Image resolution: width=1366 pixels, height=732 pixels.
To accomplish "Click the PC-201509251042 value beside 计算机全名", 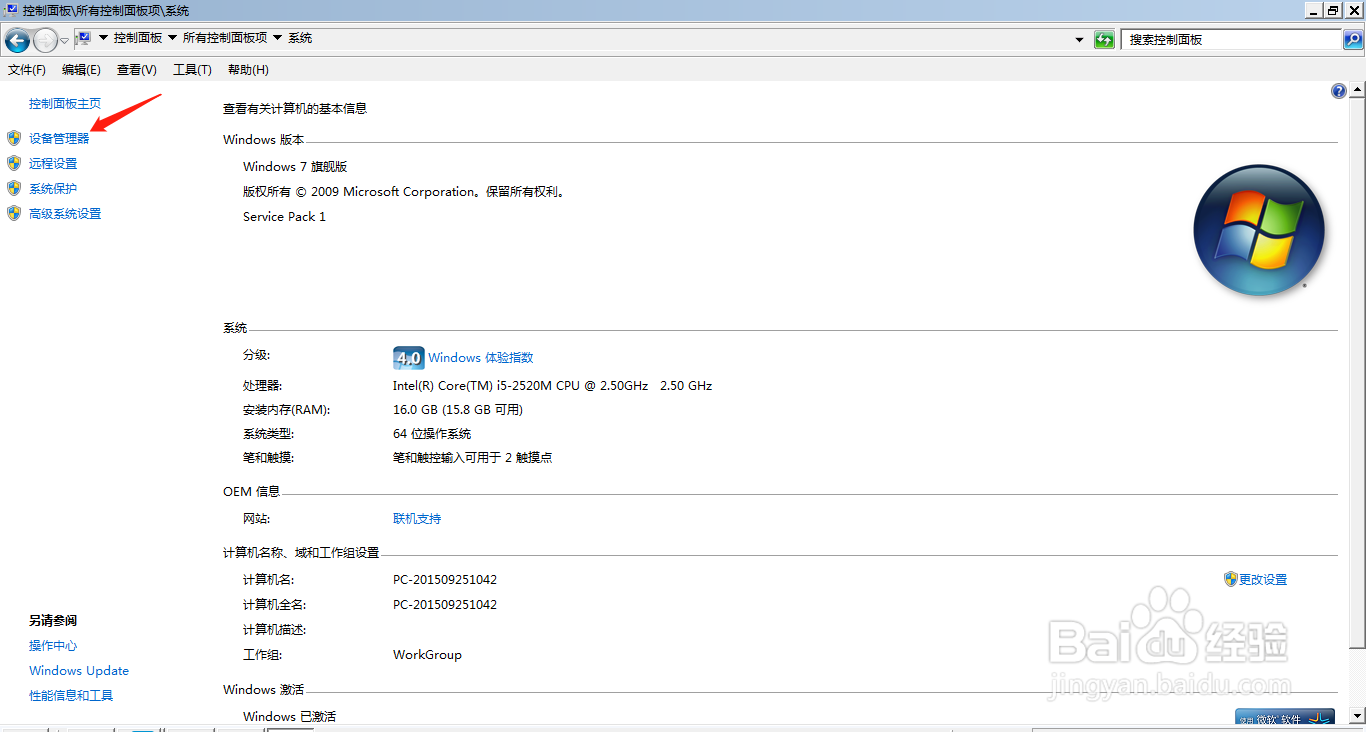I will (x=445, y=605).
